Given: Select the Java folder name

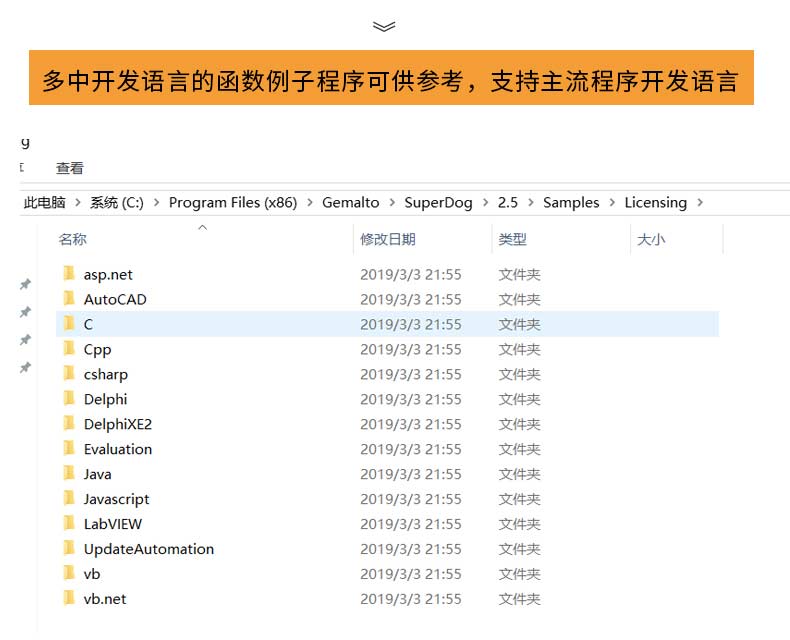Looking at the screenshot, I should [x=98, y=474].
